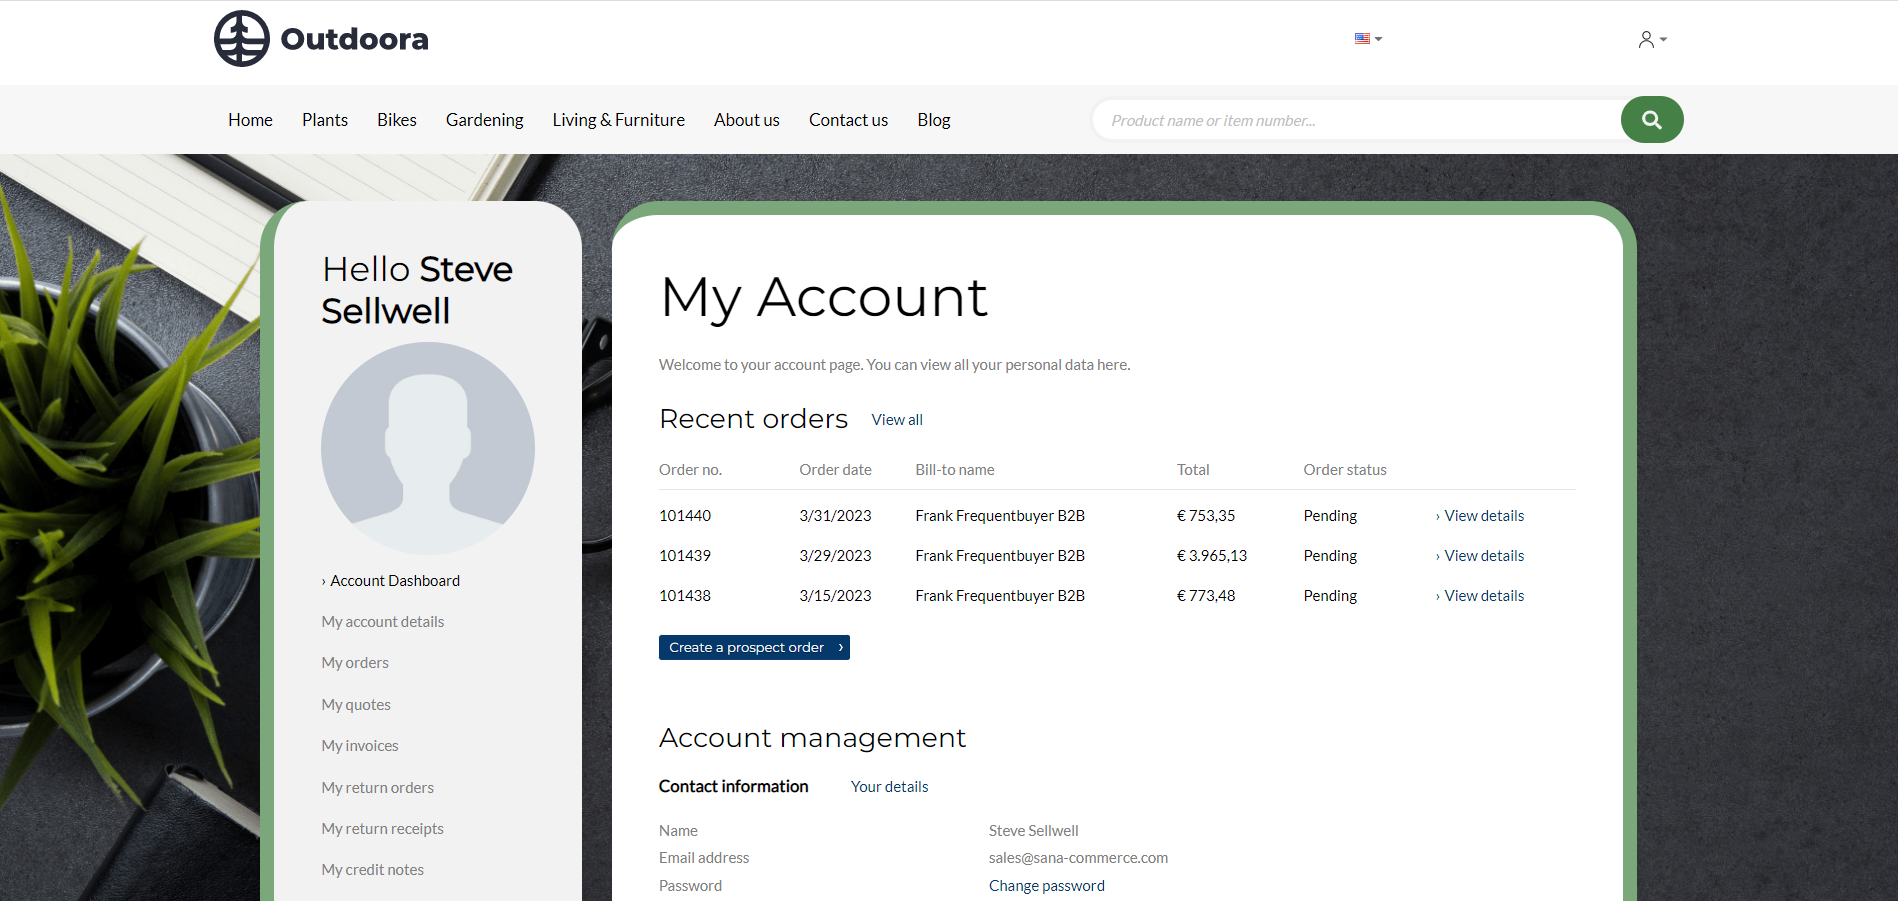This screenshot has height=901, width=1898.
Task: Click the Outdoora logo
Action: pos(320,38)
